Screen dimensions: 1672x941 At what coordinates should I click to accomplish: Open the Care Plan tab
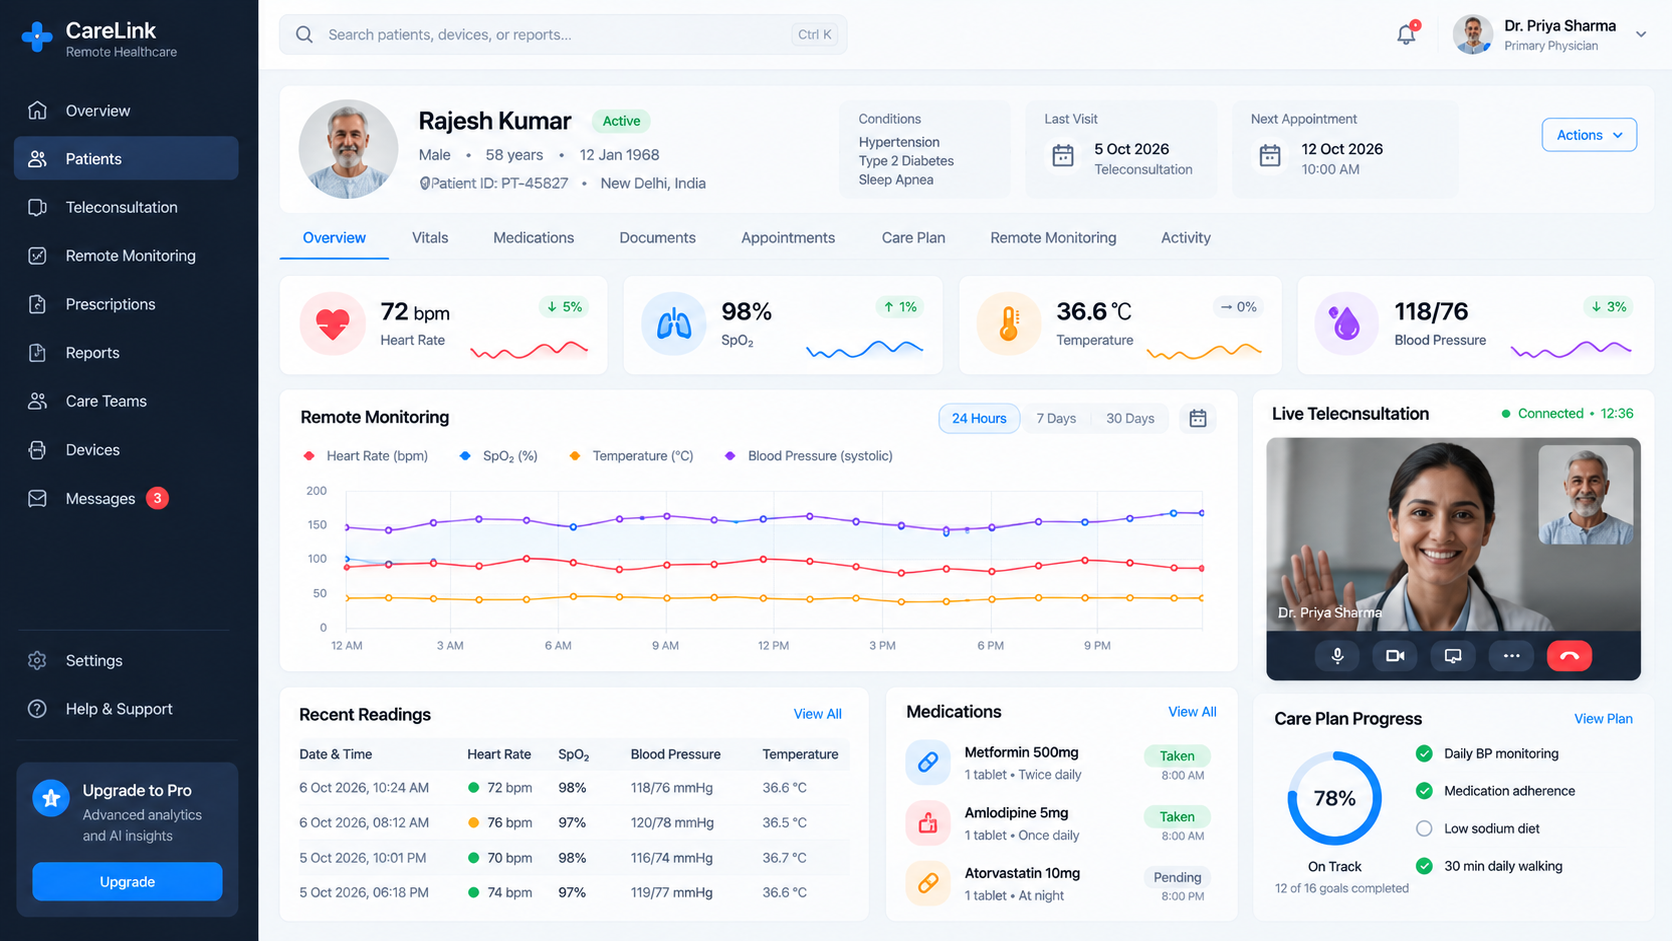click(913, 238)
